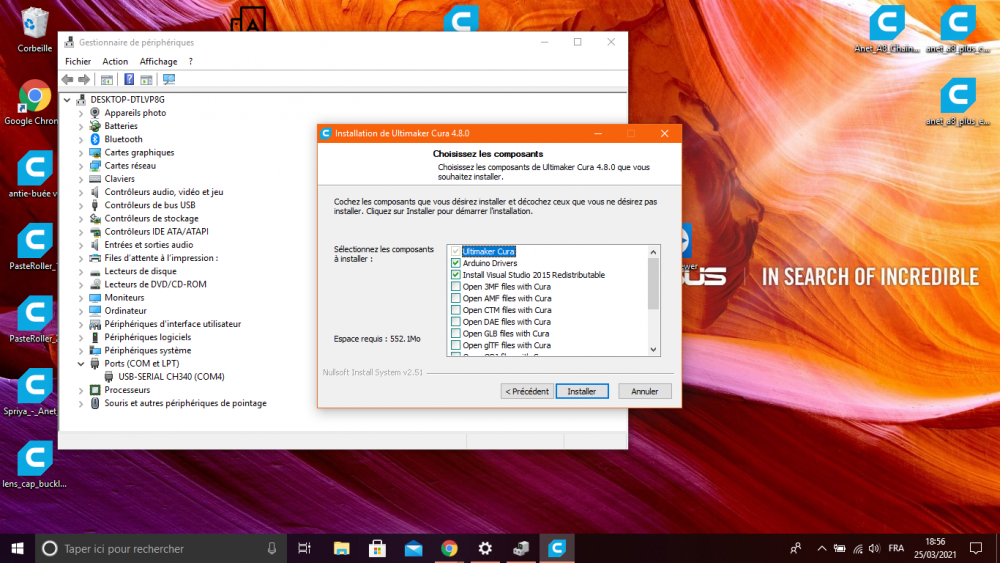Screen dimensions: 1000x563
Task: Click the volume speaker tray icon
Action: 874,548
